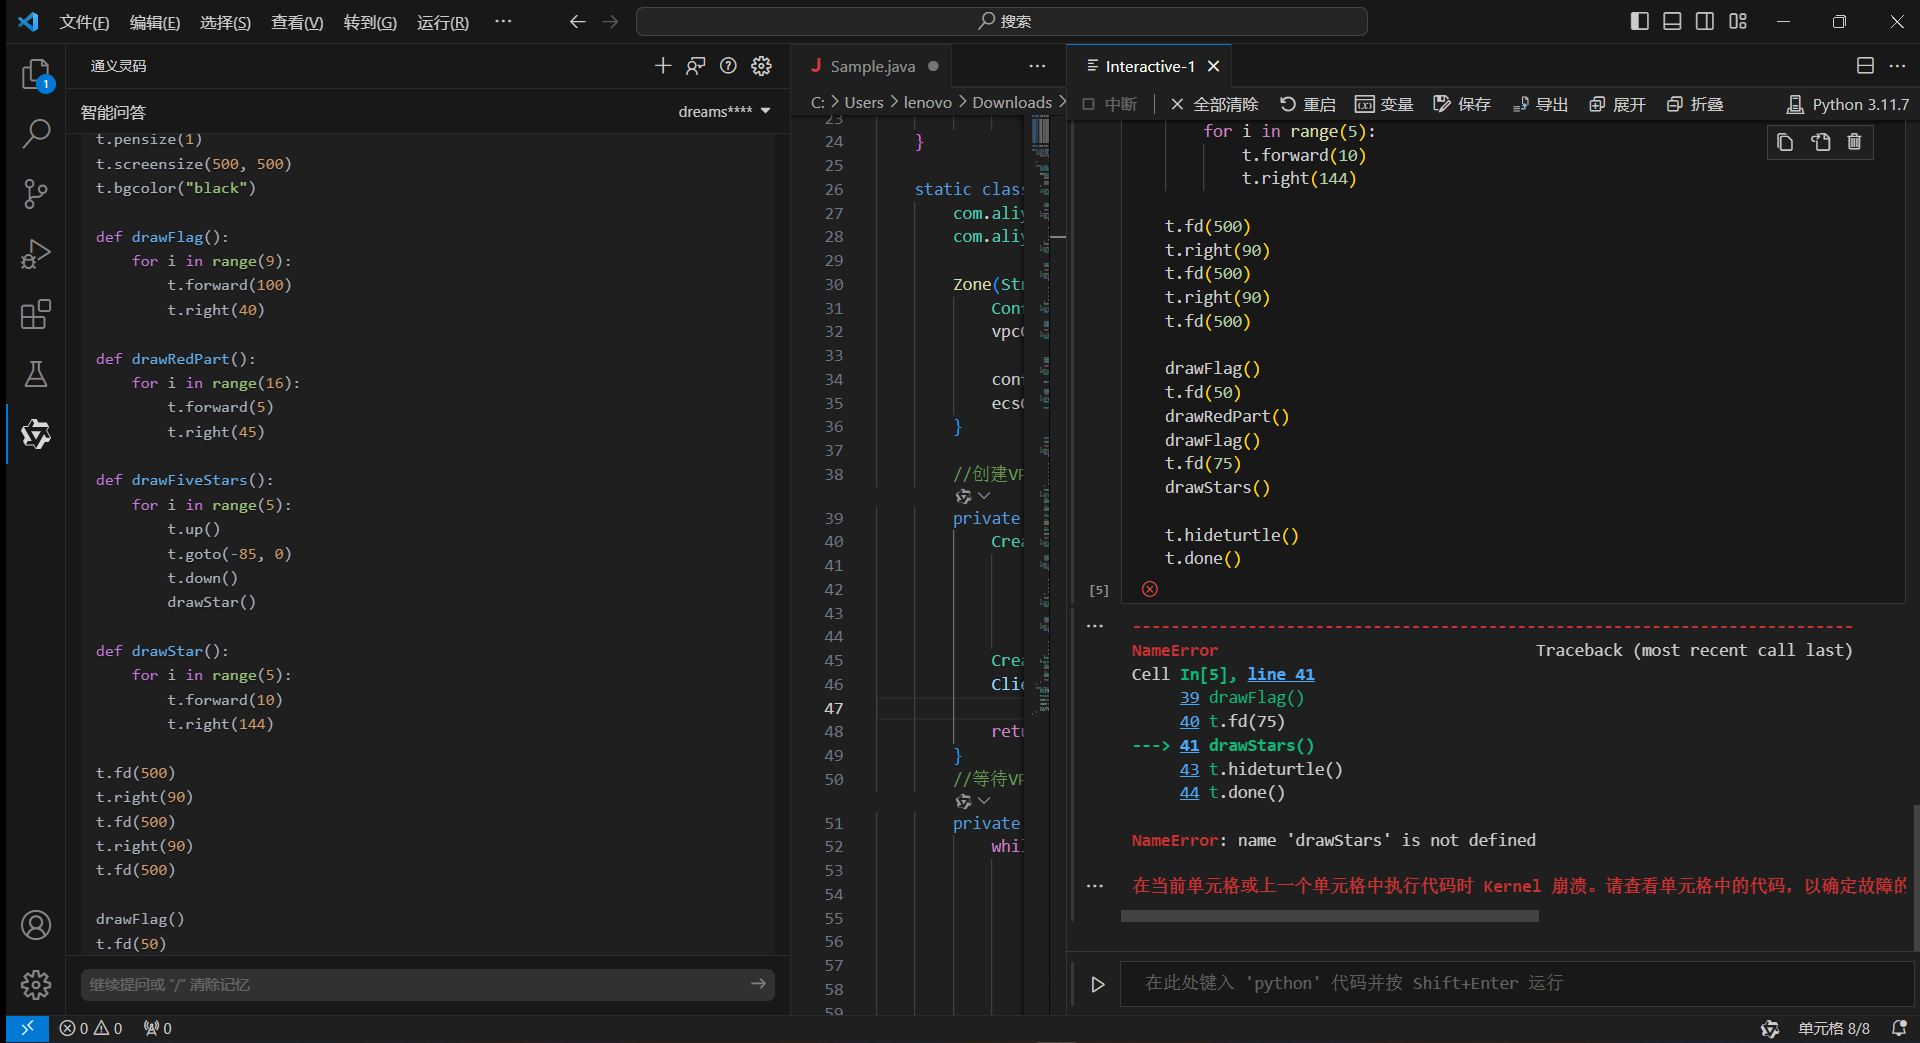Click the Tongyi Lingma status bar icon
This screenshot has width=1920, height=1043.
click(x=1770, y=1028)
